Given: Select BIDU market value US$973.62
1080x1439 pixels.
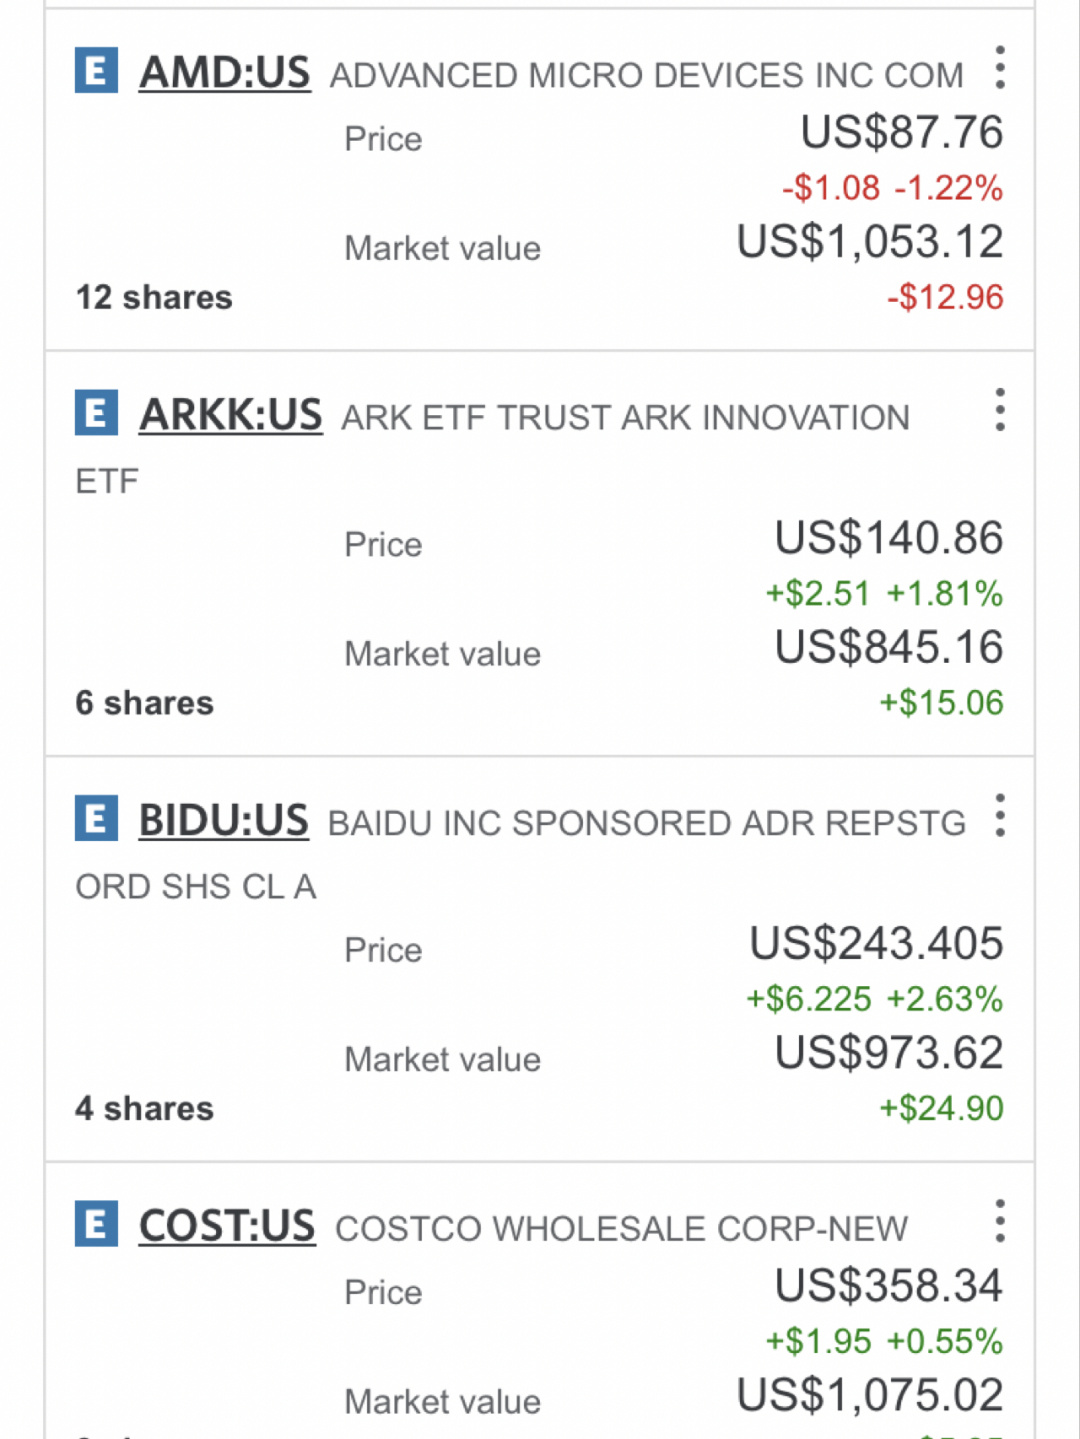Looking at the screenshot, I should [889, 1053].
